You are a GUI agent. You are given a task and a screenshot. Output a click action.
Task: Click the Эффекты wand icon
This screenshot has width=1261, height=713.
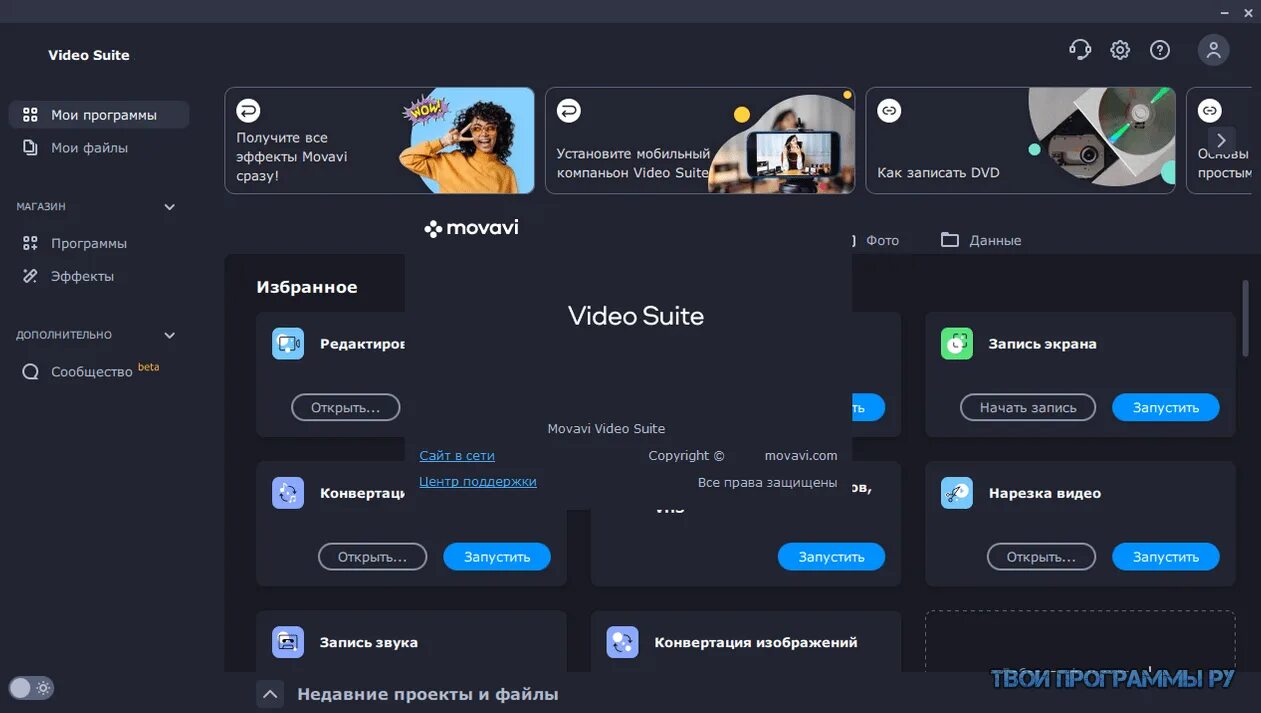[30, 276]
